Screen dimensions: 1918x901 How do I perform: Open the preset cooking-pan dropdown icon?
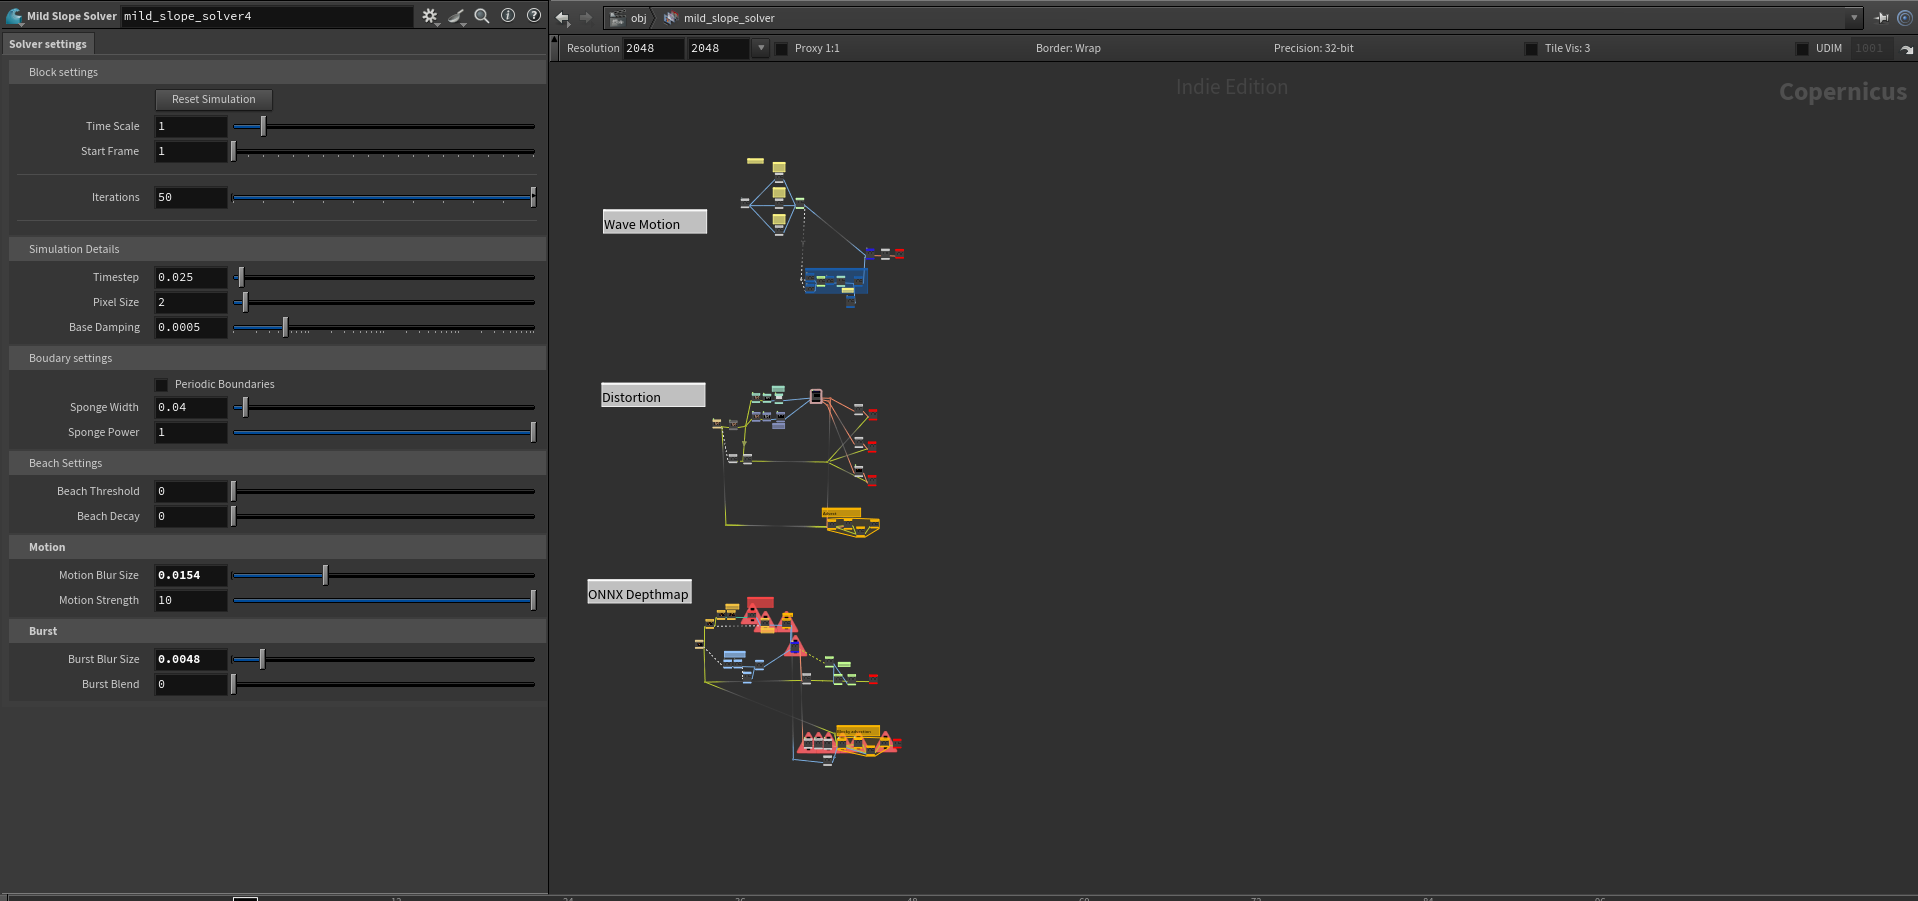(x=457, y=16)
